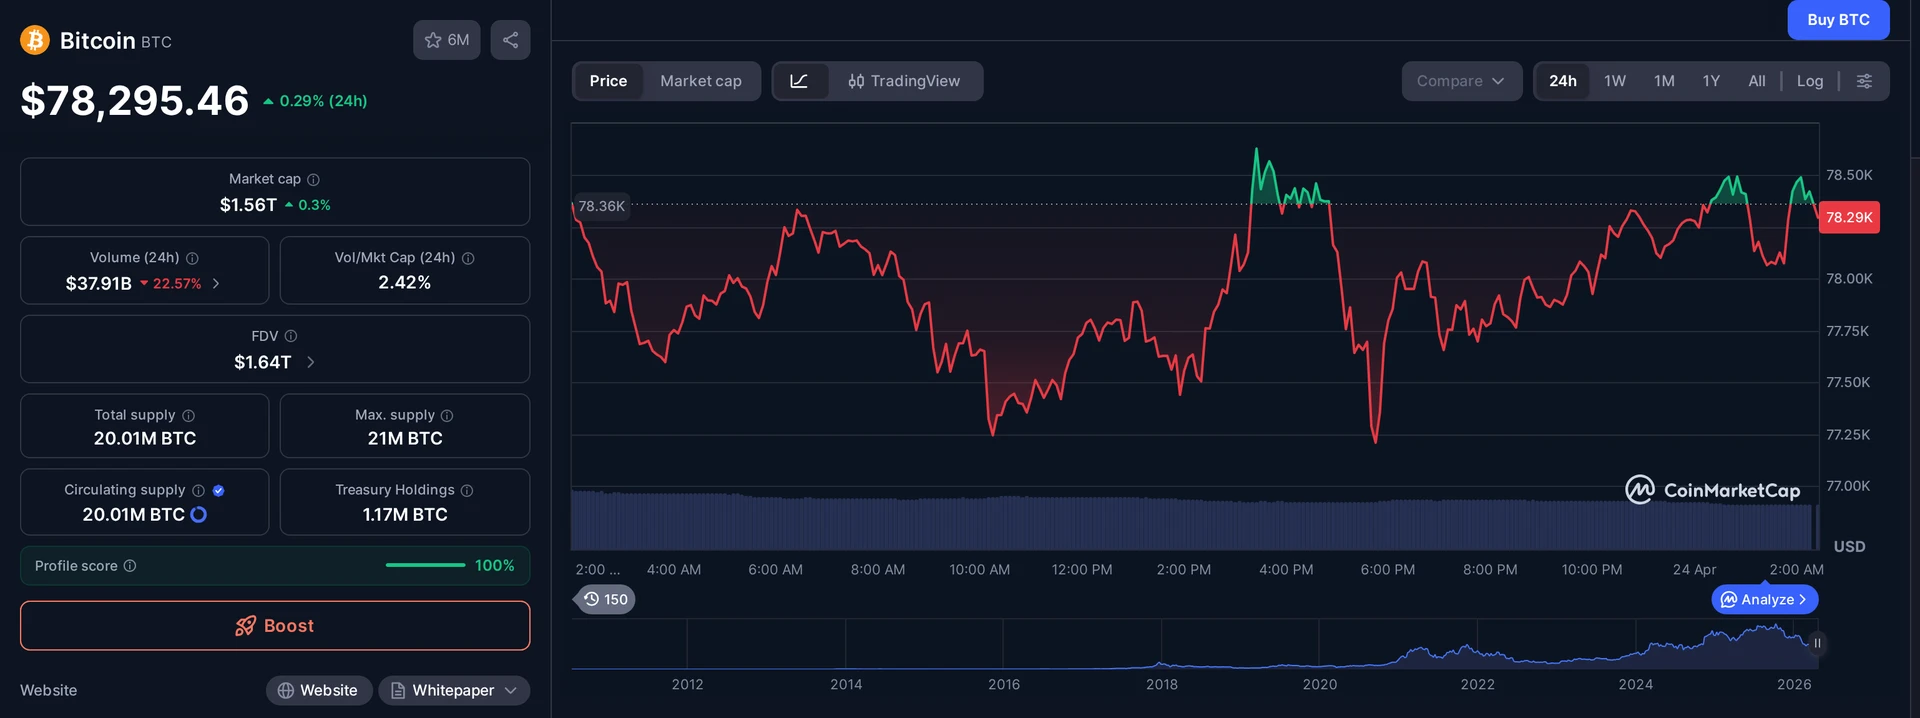Open the Website link button

point(319,690)
